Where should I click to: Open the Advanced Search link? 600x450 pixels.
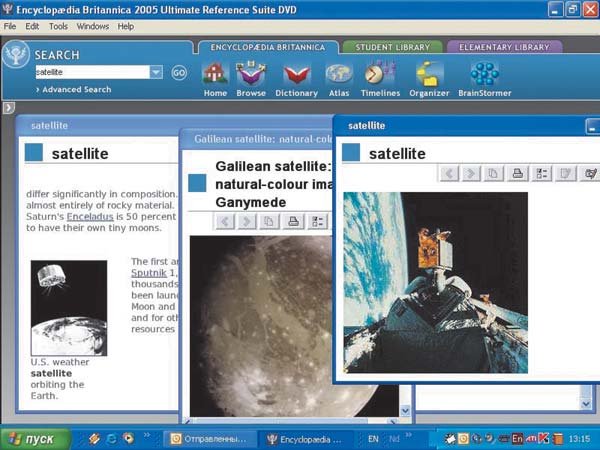tap(73, 90)
